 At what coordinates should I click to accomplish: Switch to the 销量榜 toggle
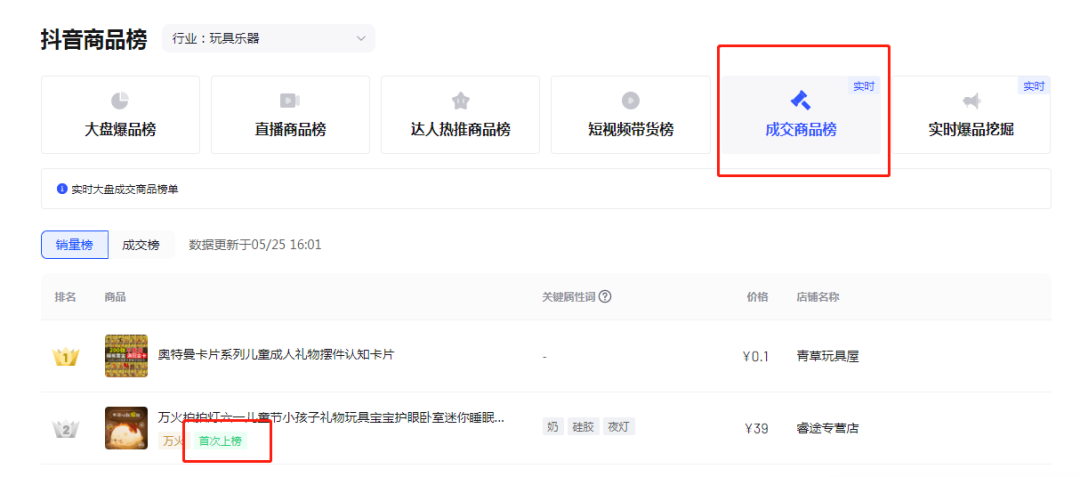(74, 244)
